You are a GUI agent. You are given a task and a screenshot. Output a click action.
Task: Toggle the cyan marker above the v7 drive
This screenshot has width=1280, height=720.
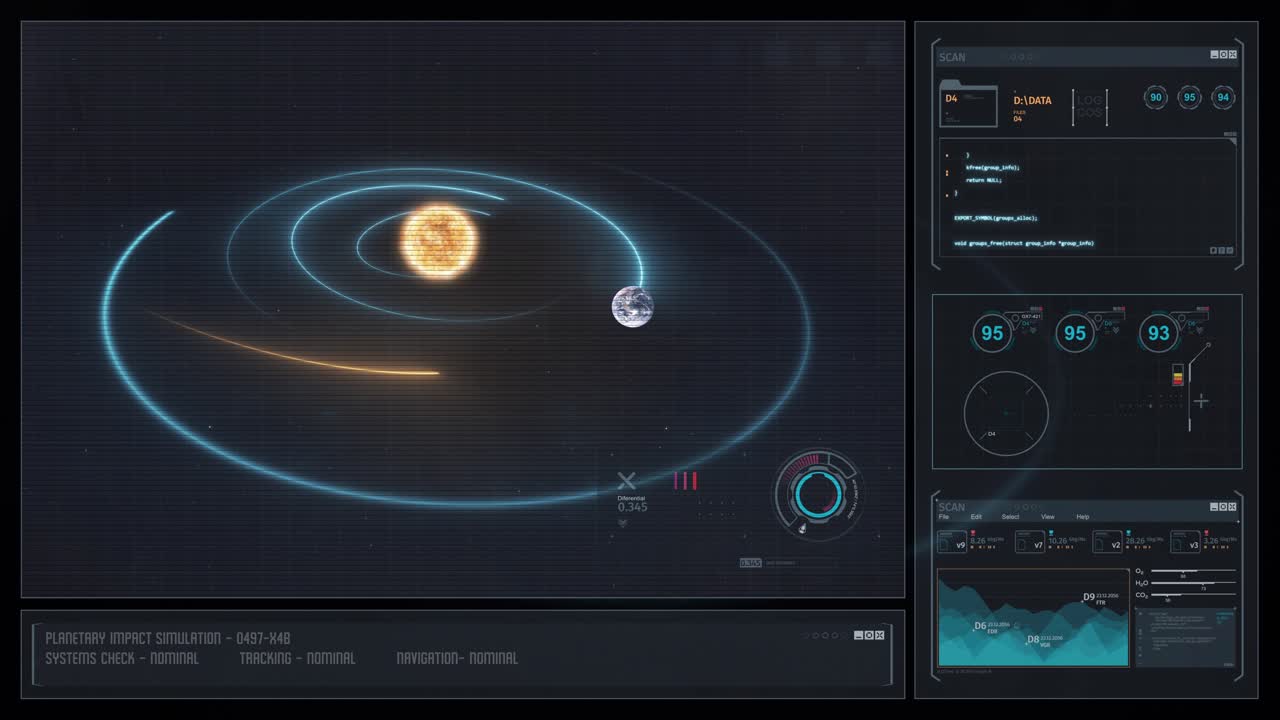click(x=1051, y=533)
